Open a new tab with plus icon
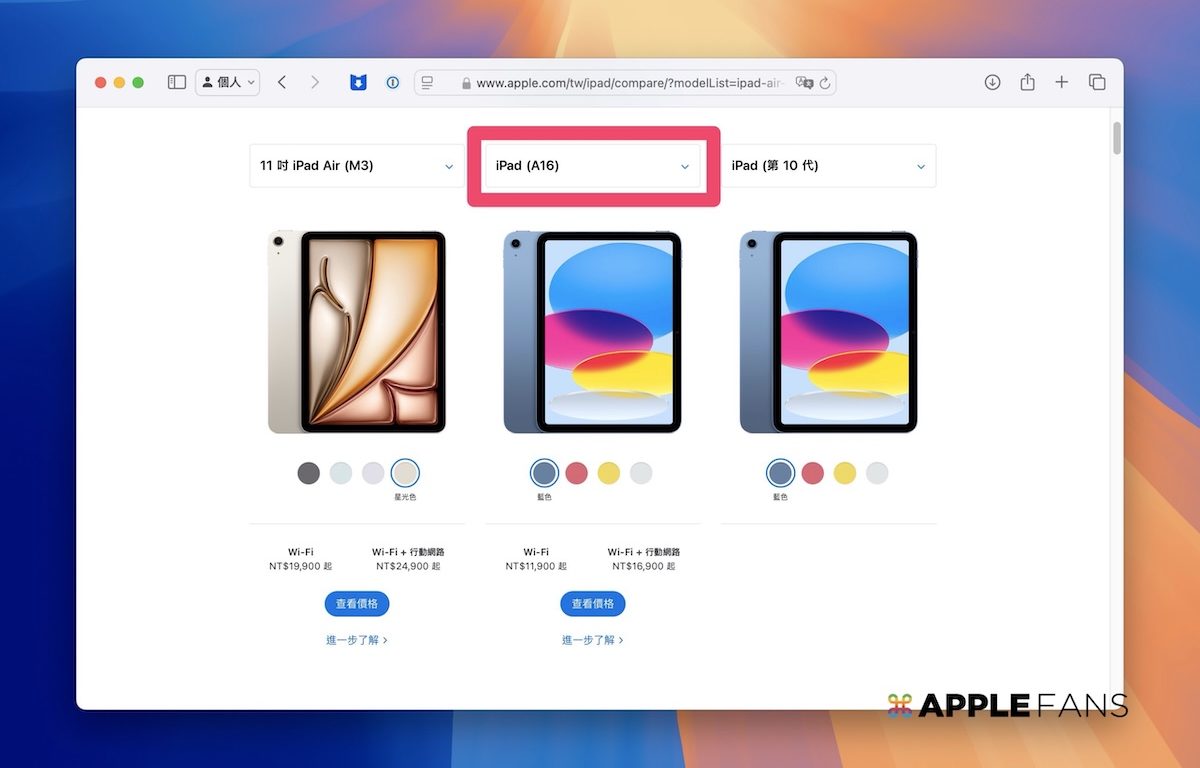This screenshot has width=1200, height=768. tap(1062, 83)
